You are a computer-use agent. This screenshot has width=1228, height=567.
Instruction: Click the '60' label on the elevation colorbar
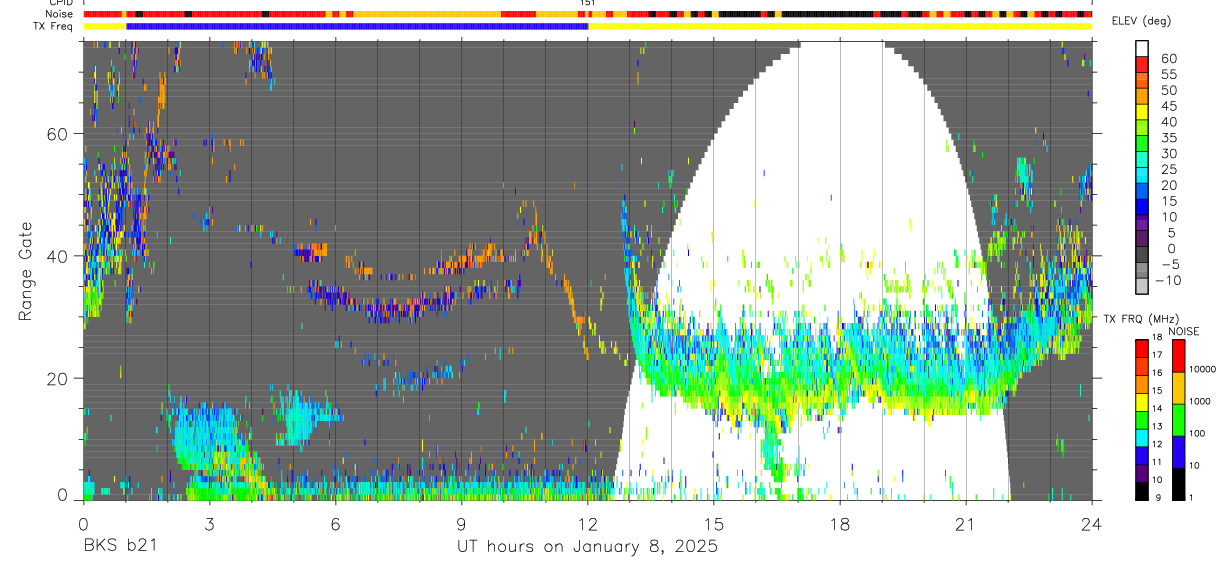(1168, 58)
